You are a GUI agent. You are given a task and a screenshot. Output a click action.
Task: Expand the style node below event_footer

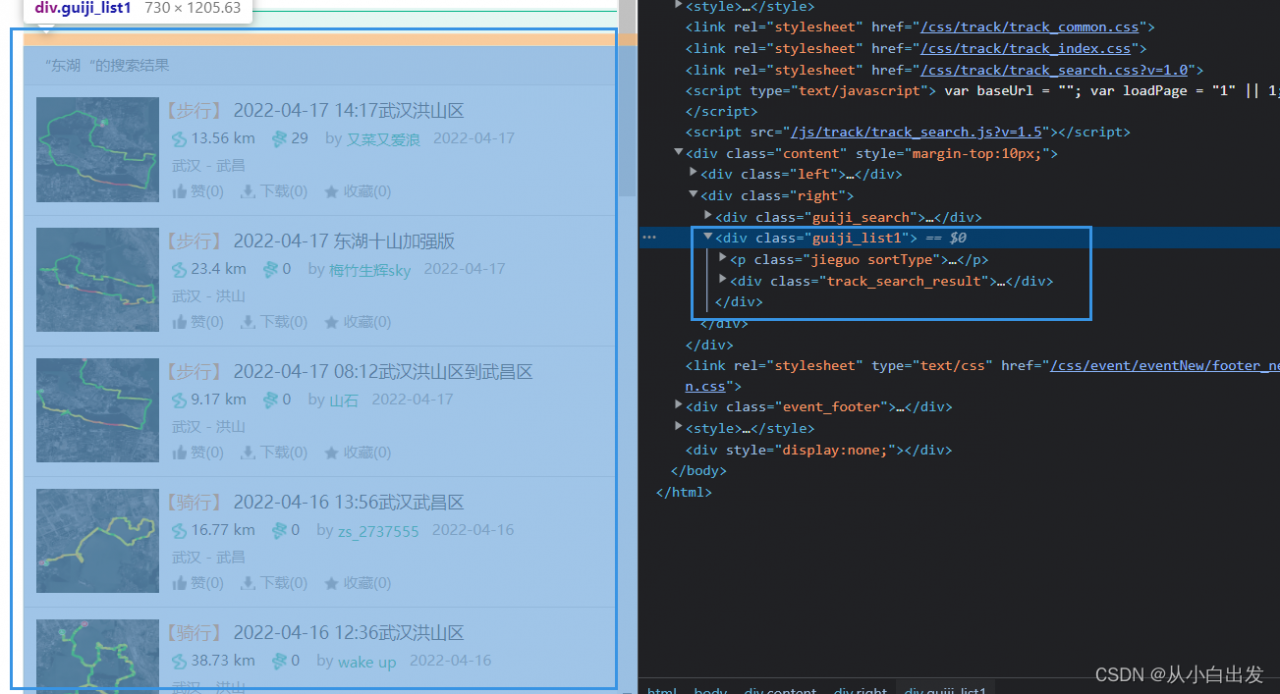click(679, 428)
